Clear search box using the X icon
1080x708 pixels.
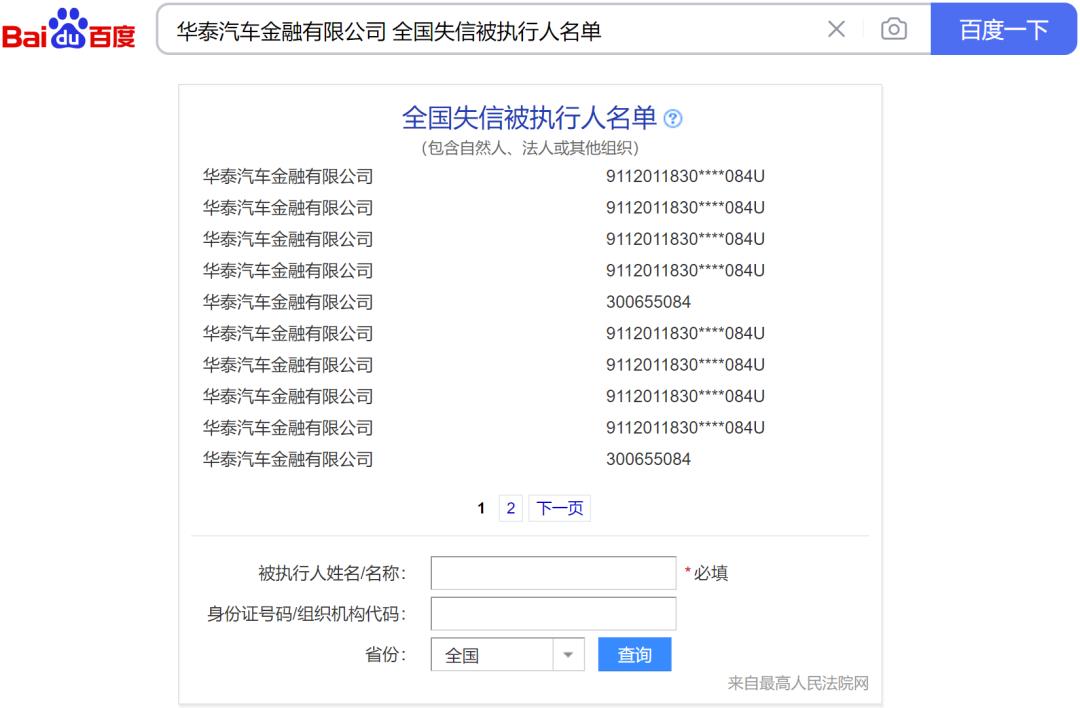836,29
